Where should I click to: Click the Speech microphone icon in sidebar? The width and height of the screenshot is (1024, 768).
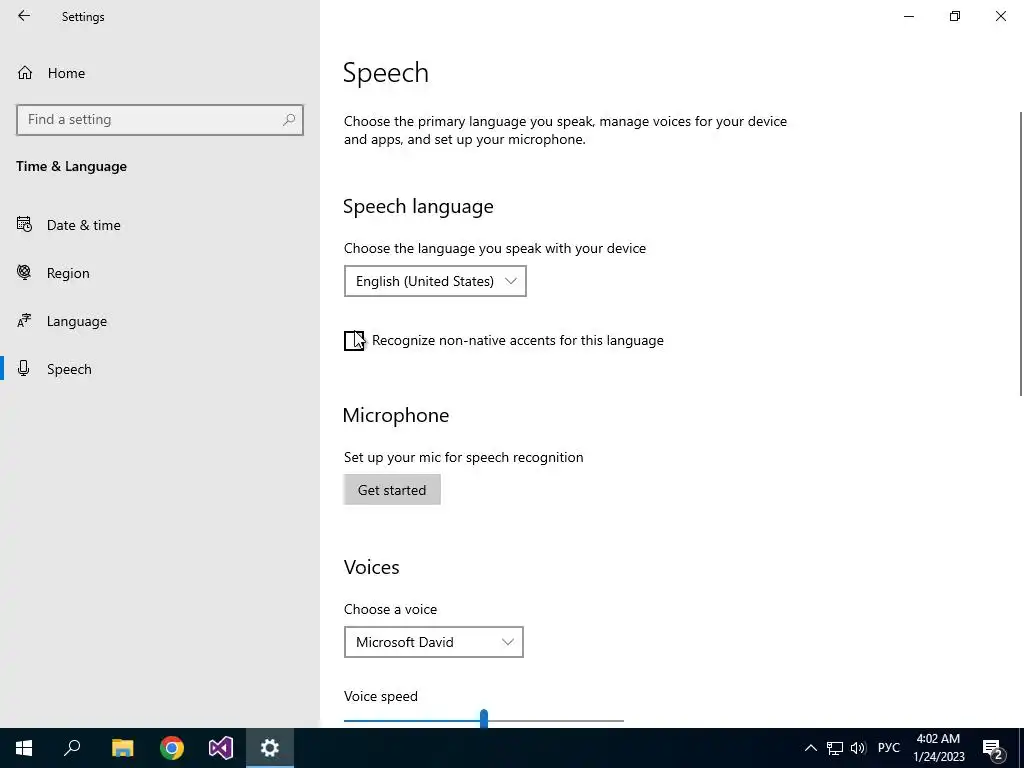point(24,368)
